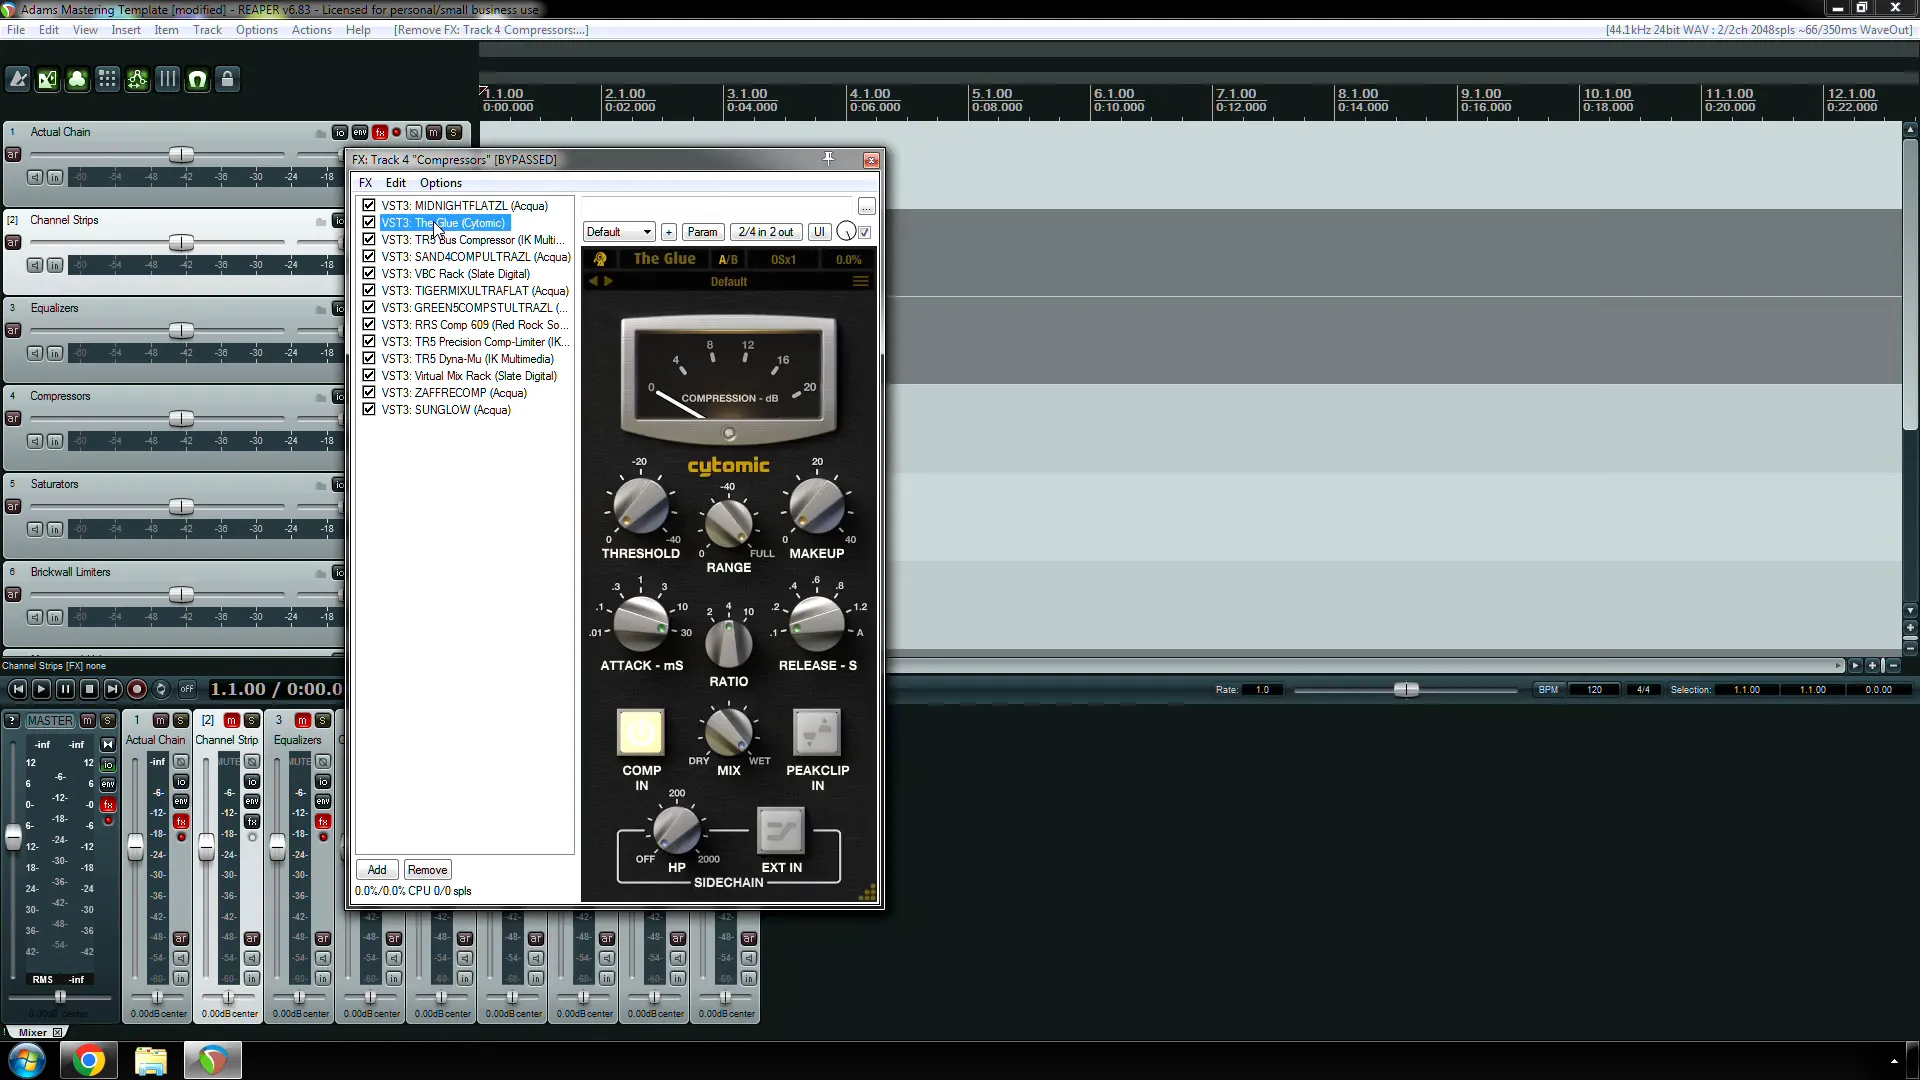The width and height of the screenshot is (1920, 1080).
Task: Open the Insert menu
Action: [126, 30]
